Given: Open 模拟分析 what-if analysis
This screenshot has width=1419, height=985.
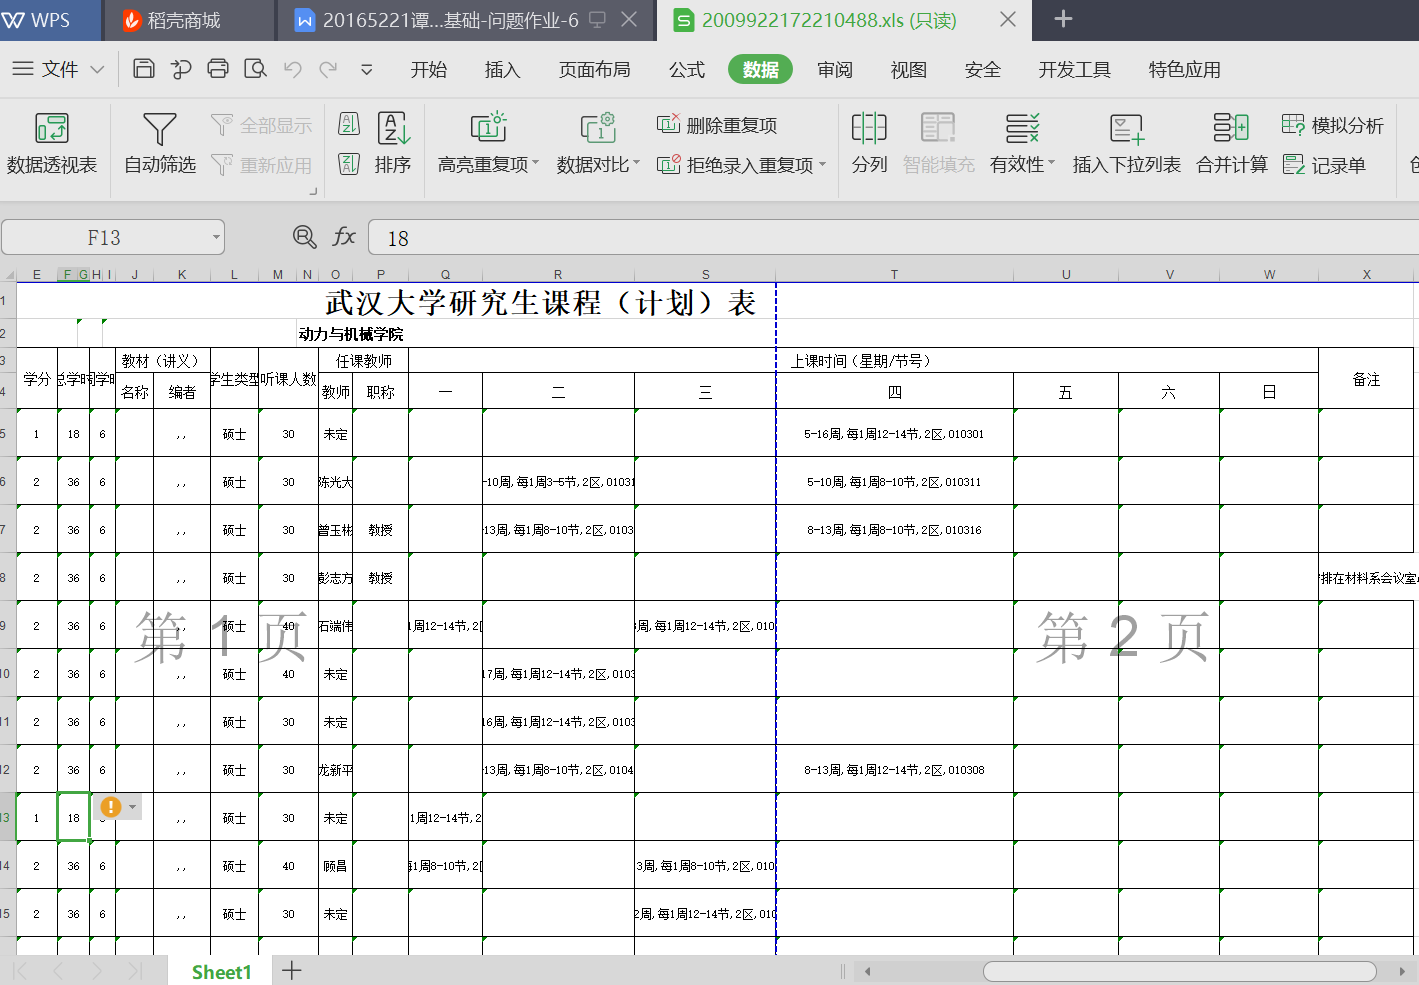Looking at the screenshot, I should [x=1333, y=125].
